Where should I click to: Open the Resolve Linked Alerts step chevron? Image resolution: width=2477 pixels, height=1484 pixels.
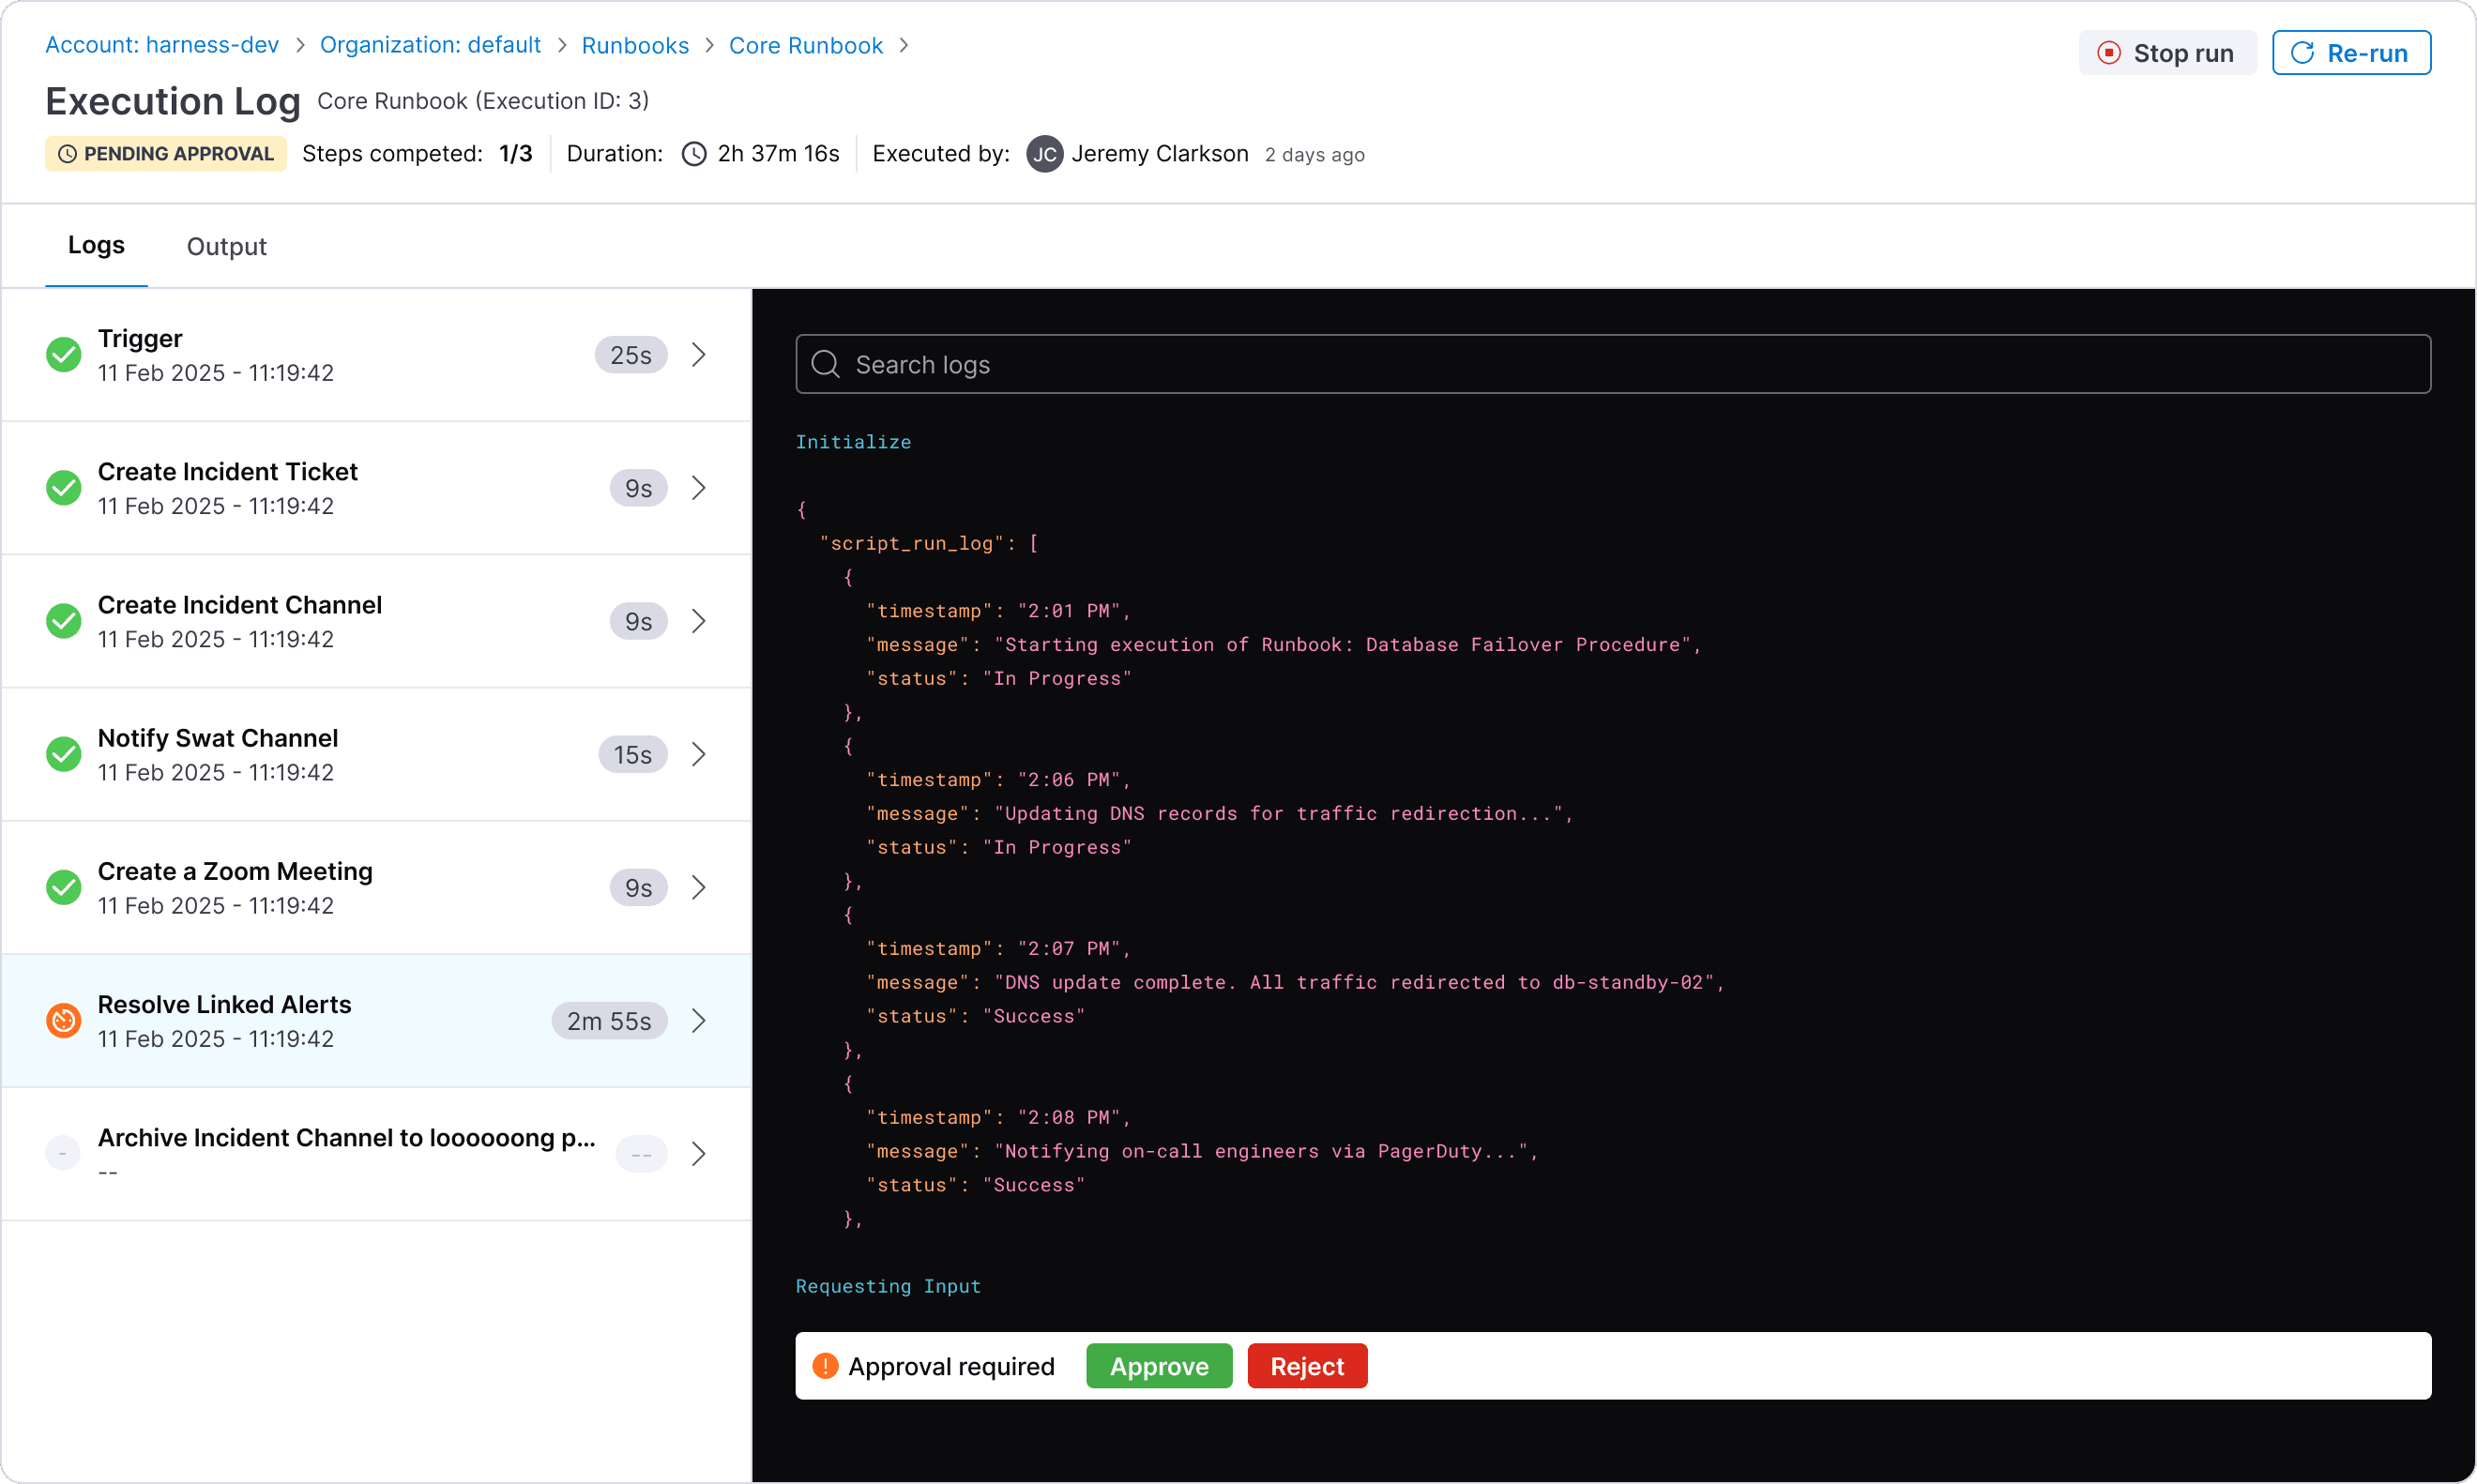pos(699,1021)
